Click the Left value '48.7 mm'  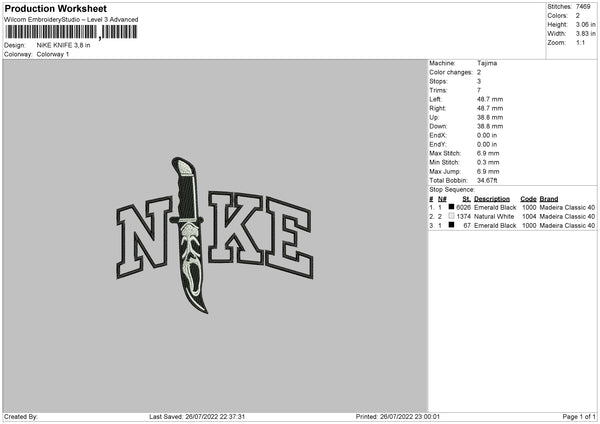tap(490, 99)
